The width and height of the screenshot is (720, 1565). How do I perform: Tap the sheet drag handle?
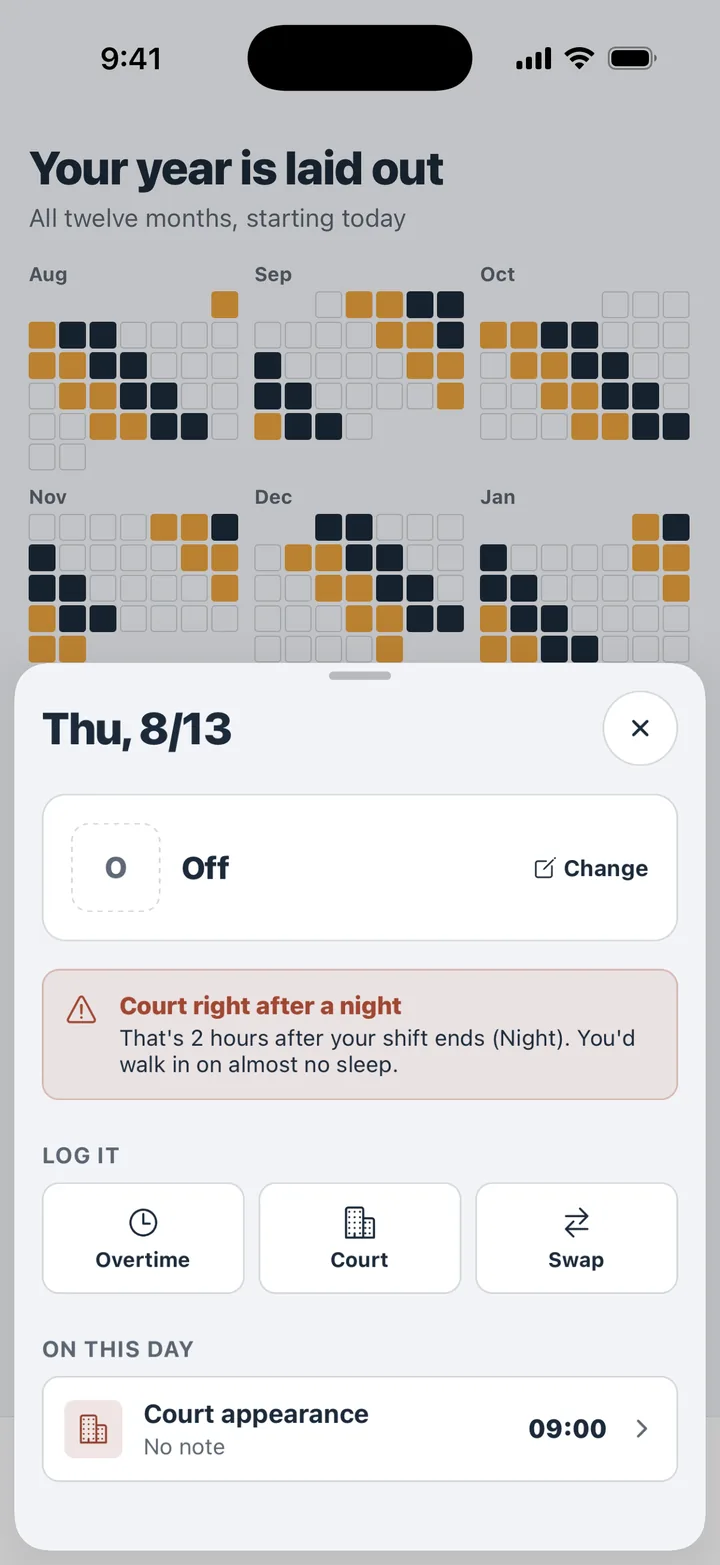coord(360,676)
